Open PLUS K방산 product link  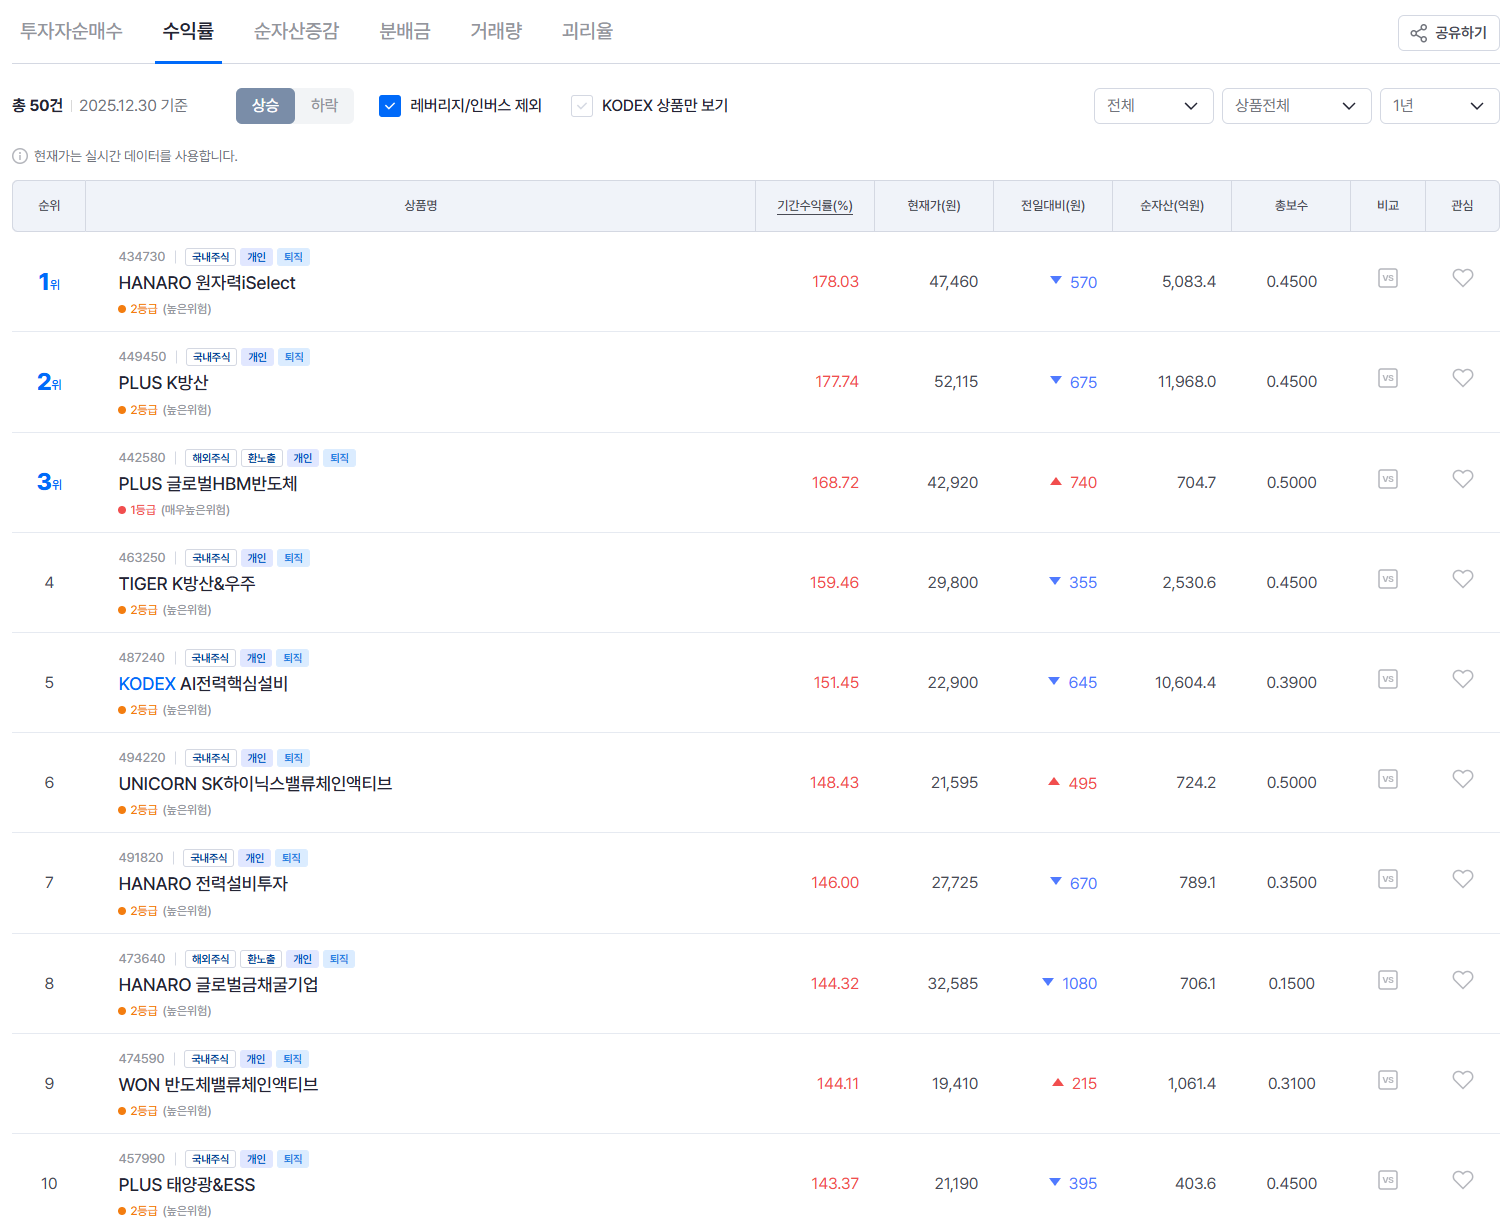pyautogui.click(x=163, y=383)
